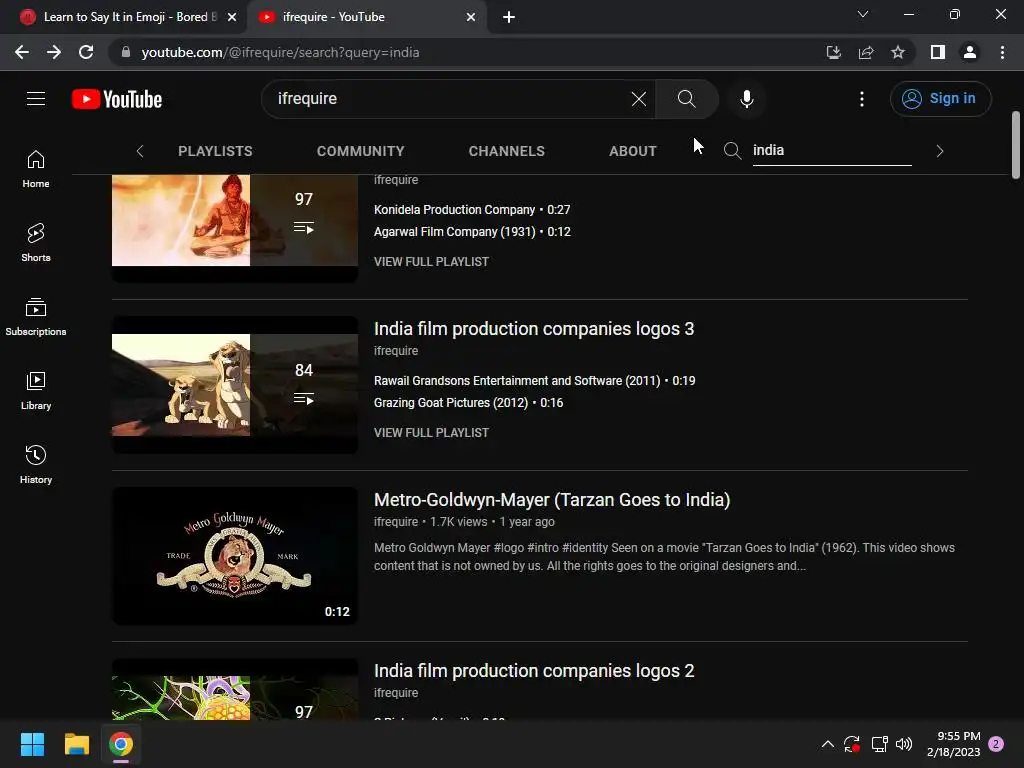Image resolution: width=1024 pixels, height=768 pixels.
Task: Open ifrequire channel under logos 2 title
Action: click(396, 693)
